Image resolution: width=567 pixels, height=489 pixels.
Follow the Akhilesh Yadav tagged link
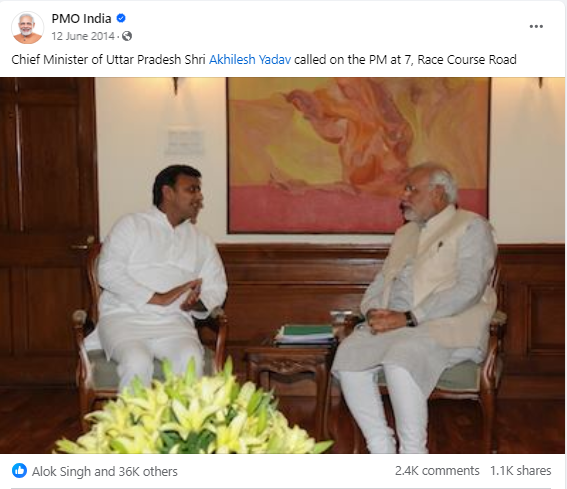coord(250,59)
